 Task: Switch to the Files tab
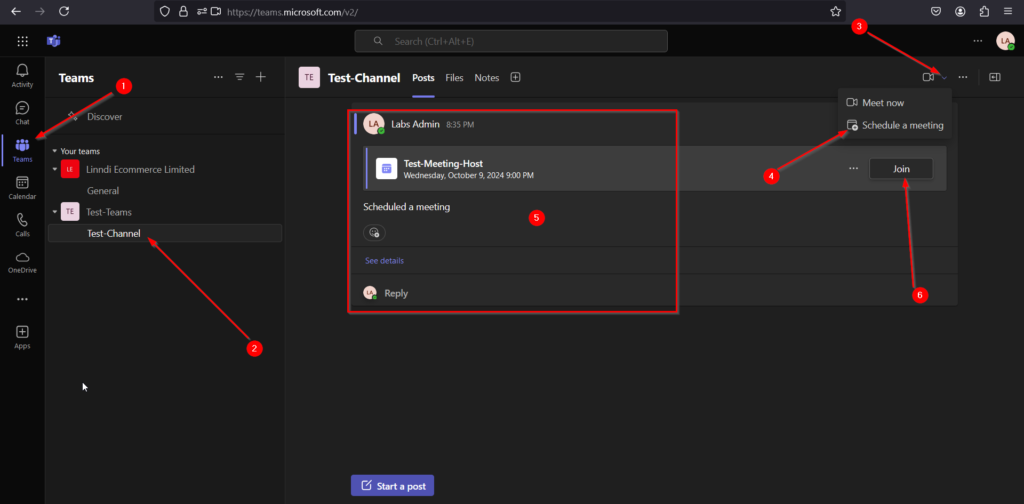pyautogui.click(x=455, y=78)
